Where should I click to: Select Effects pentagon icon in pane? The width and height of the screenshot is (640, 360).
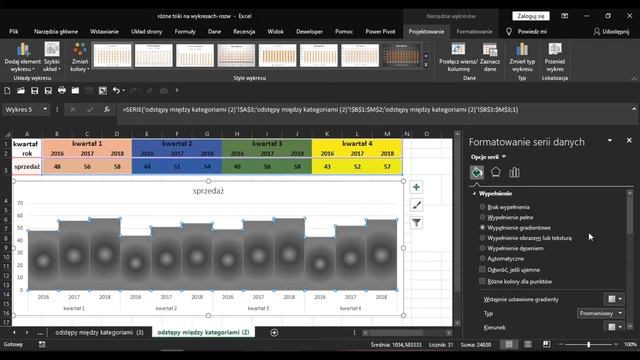(496, 172)
